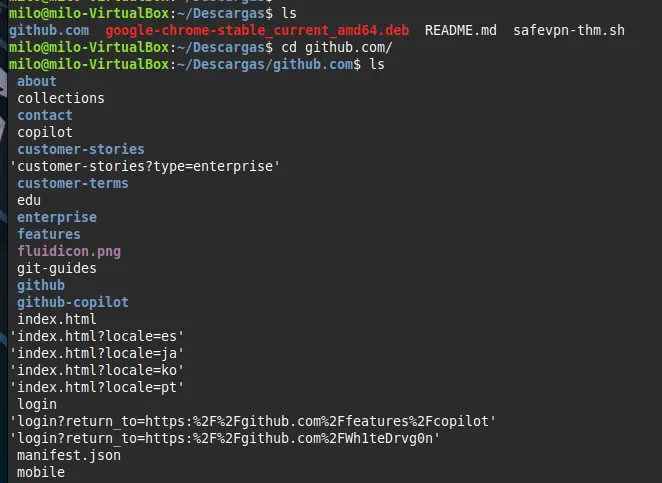Screen dimensions: 662x483
Task: Click the 'enterprise' directory entry
Action: (x=57, y=217)
